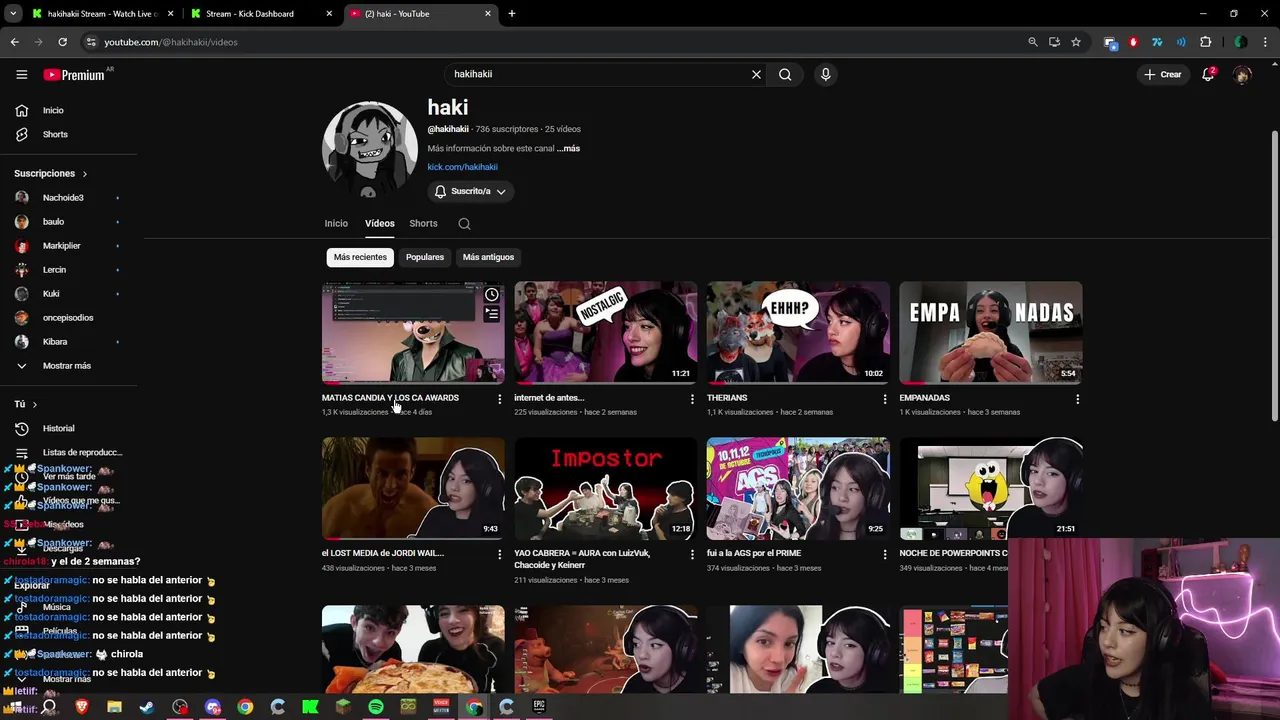Click the YouTube Premium logo
Screen dimensions: 1280x720
point(74,74)
